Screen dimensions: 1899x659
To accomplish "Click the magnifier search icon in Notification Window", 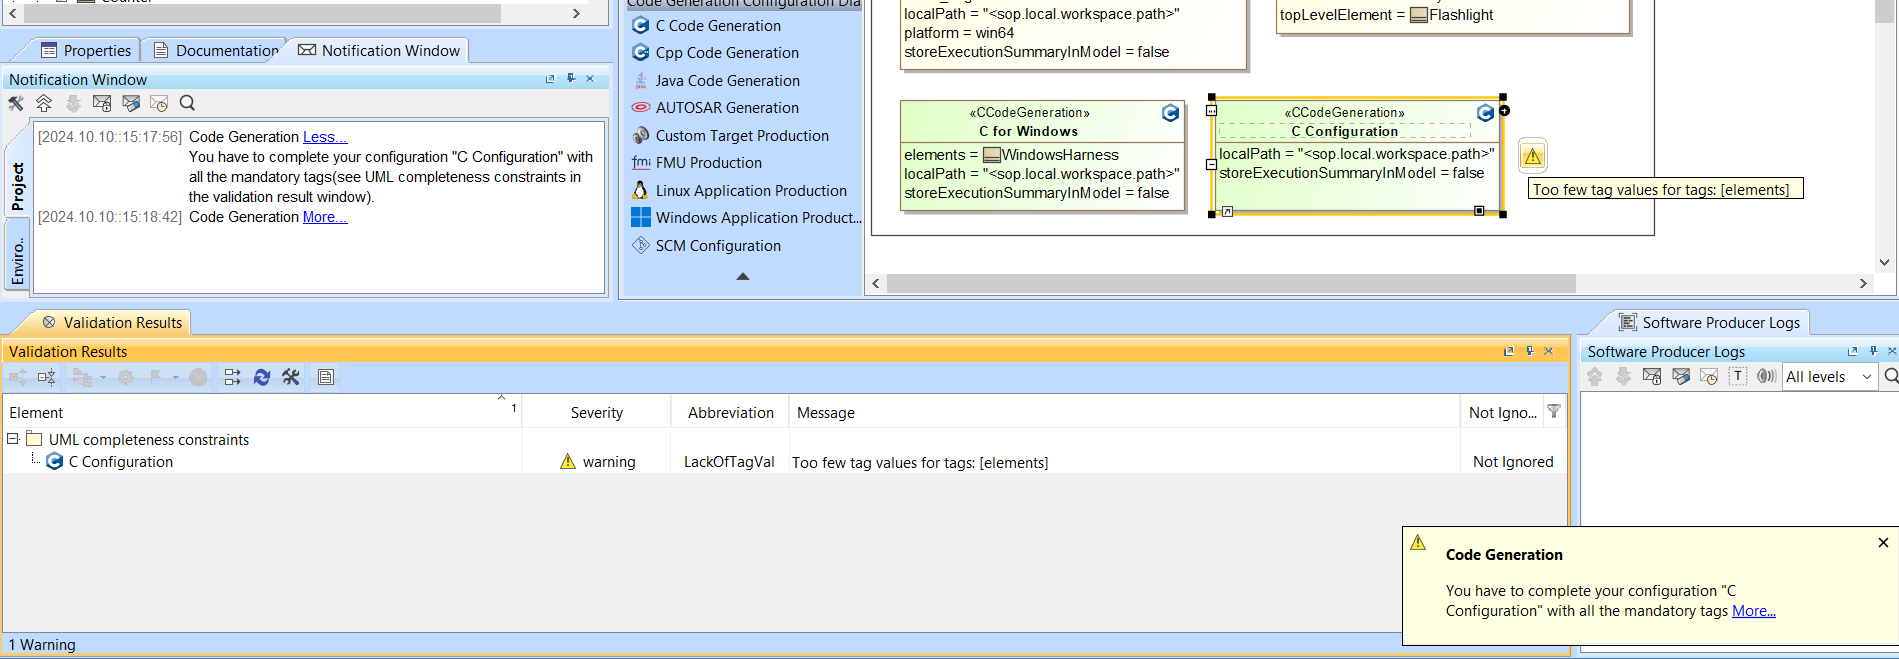I will point(187,103).
